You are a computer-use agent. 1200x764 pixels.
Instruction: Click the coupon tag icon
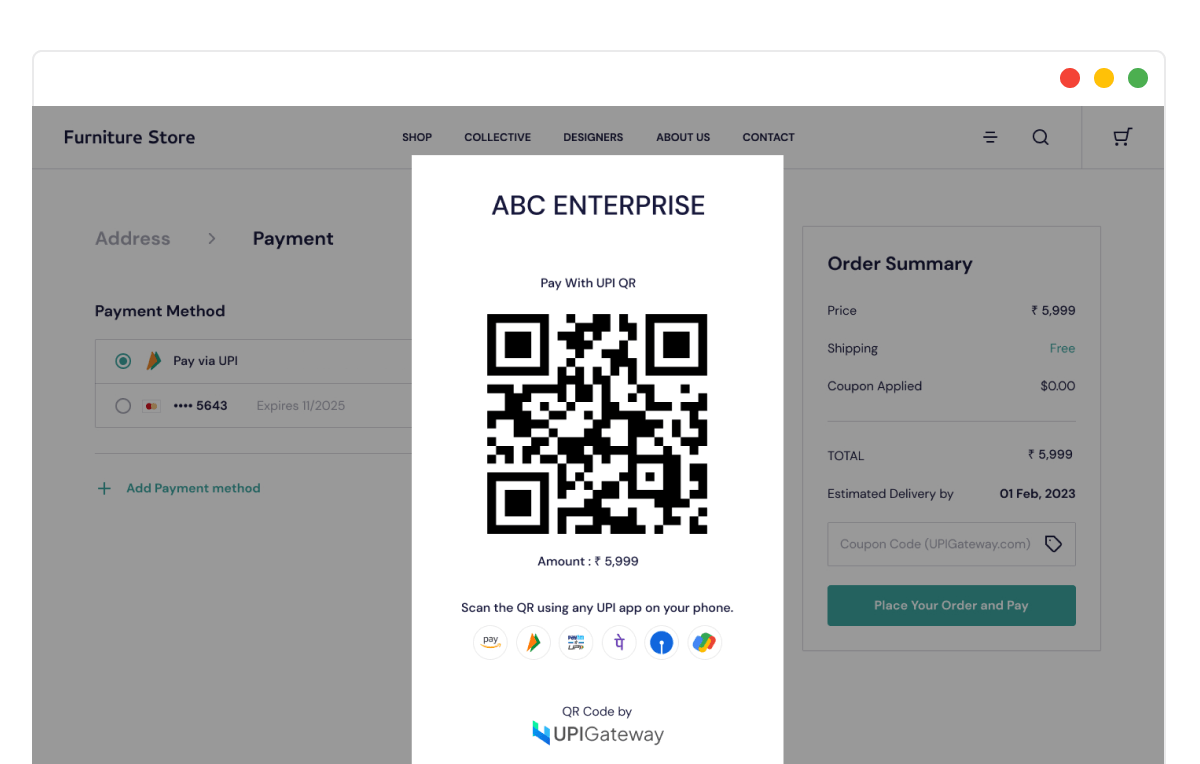coord(1053,544)
